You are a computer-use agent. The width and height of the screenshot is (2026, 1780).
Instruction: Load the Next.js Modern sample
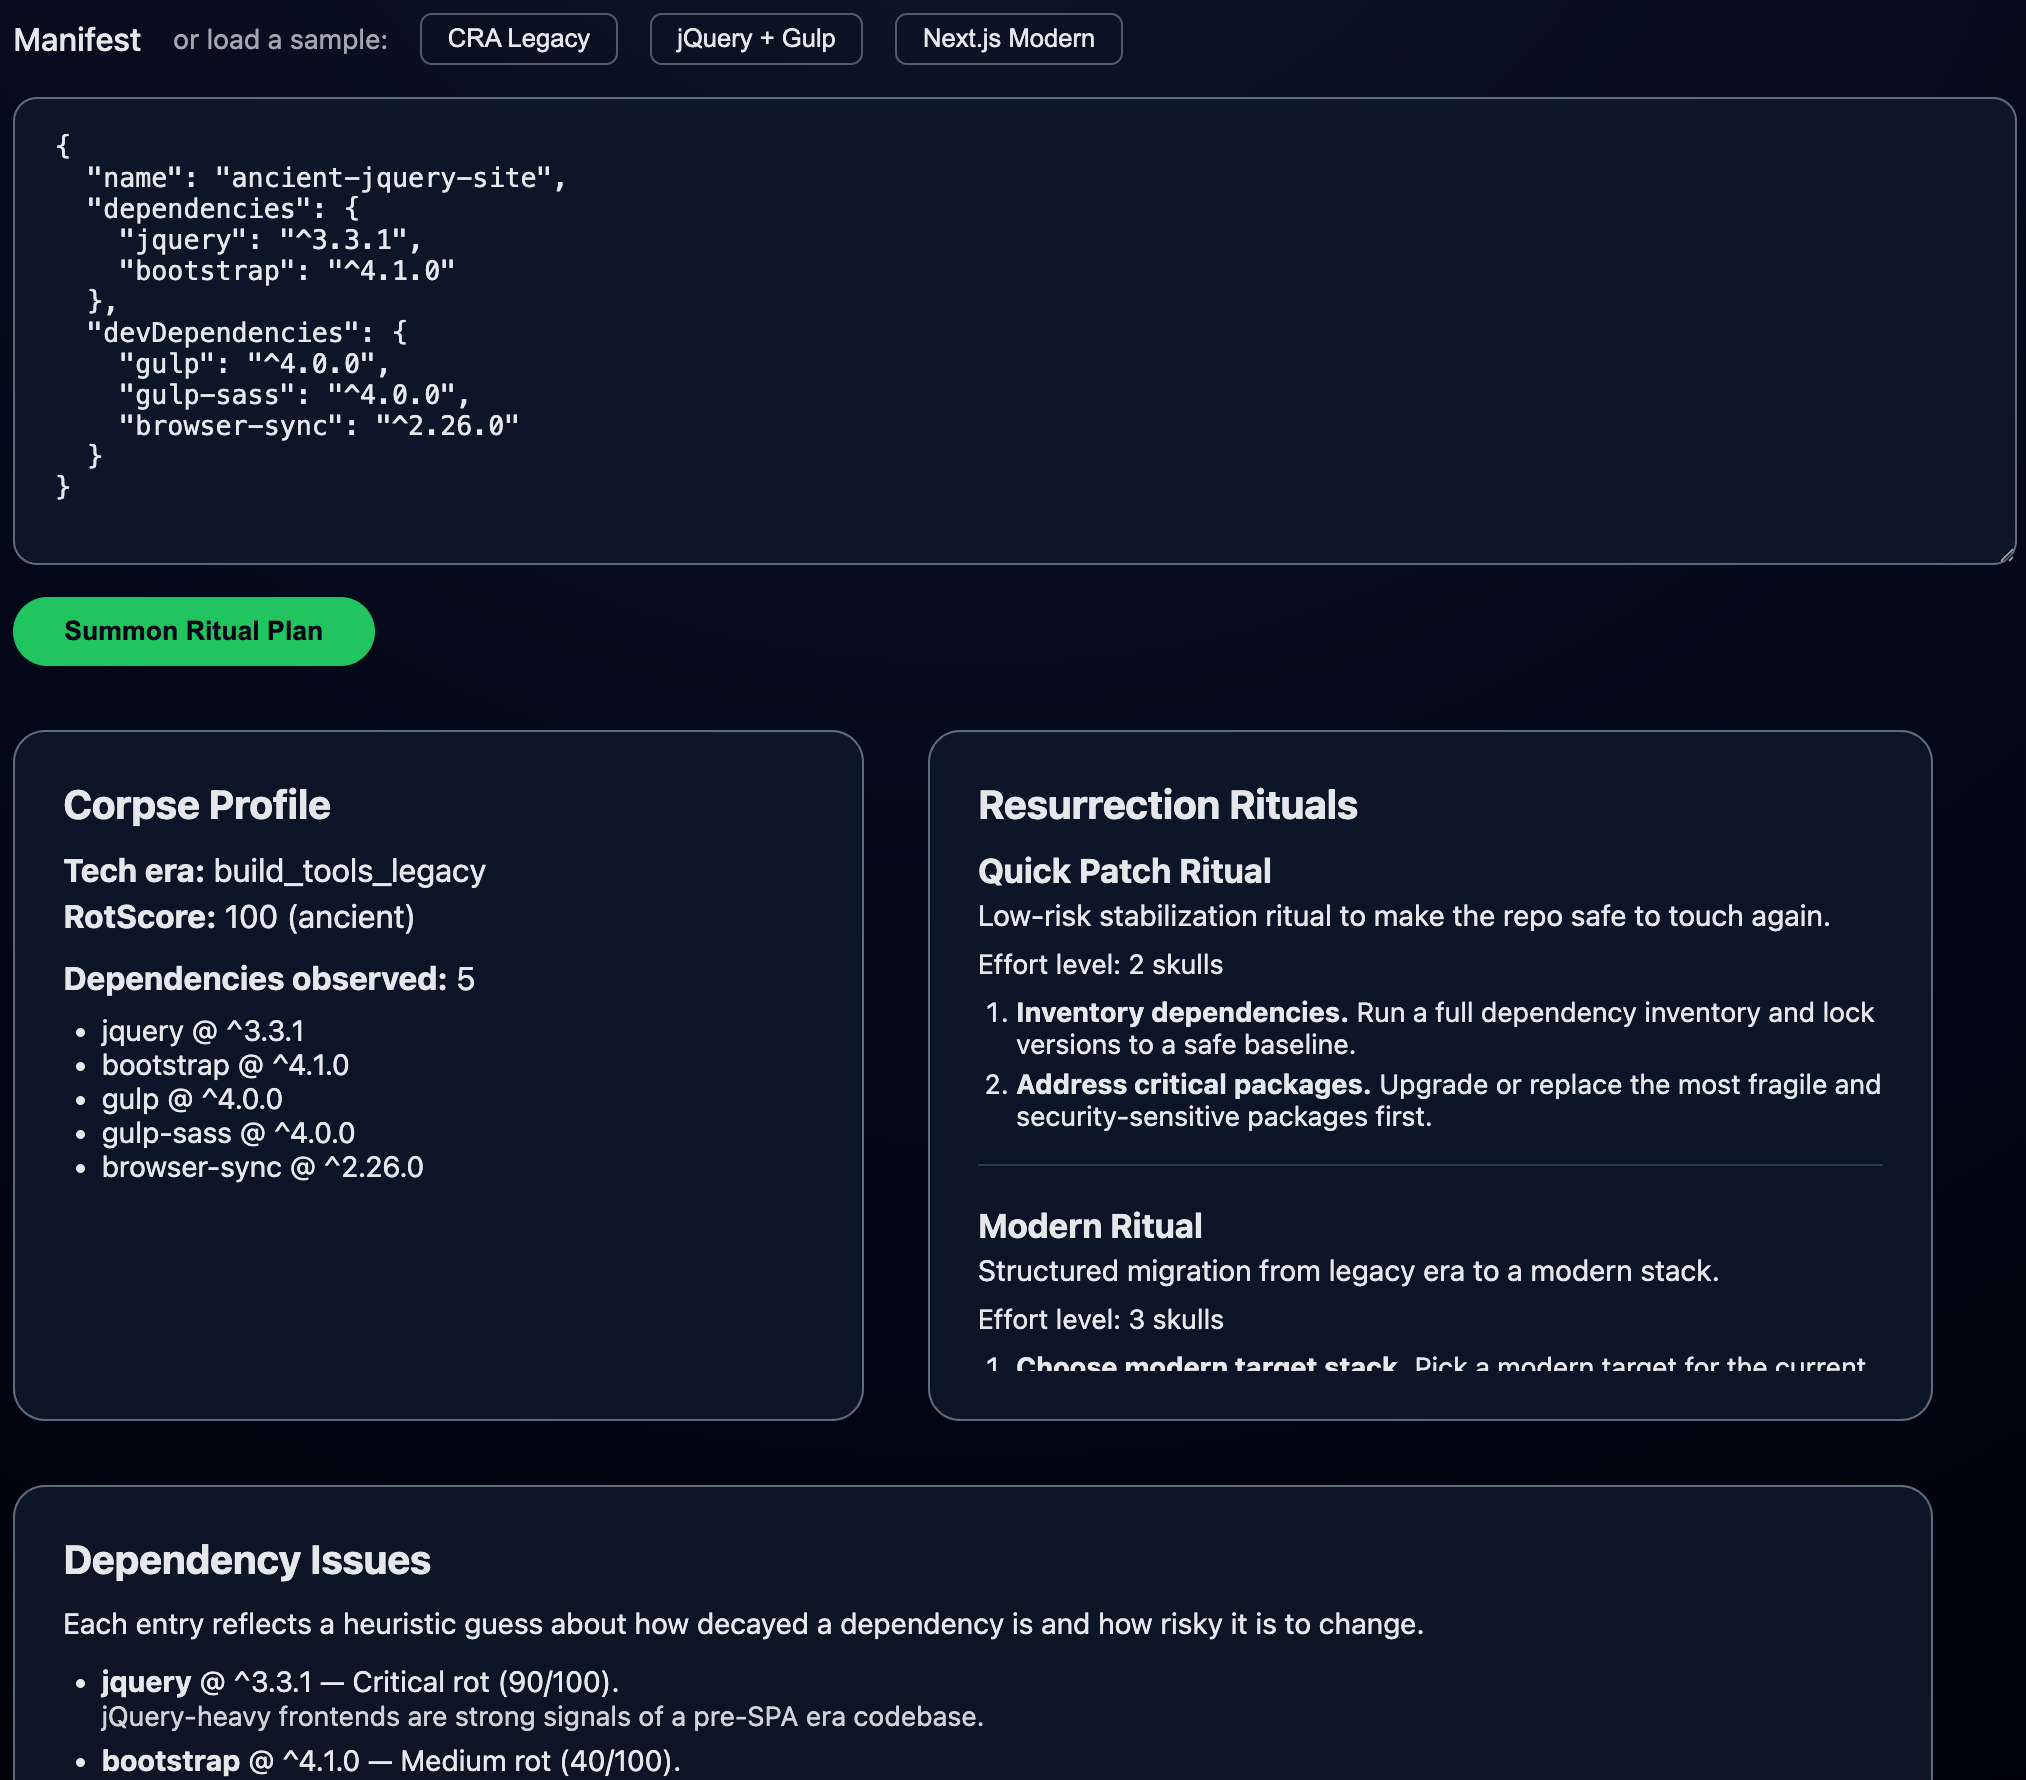[1008, 39]
